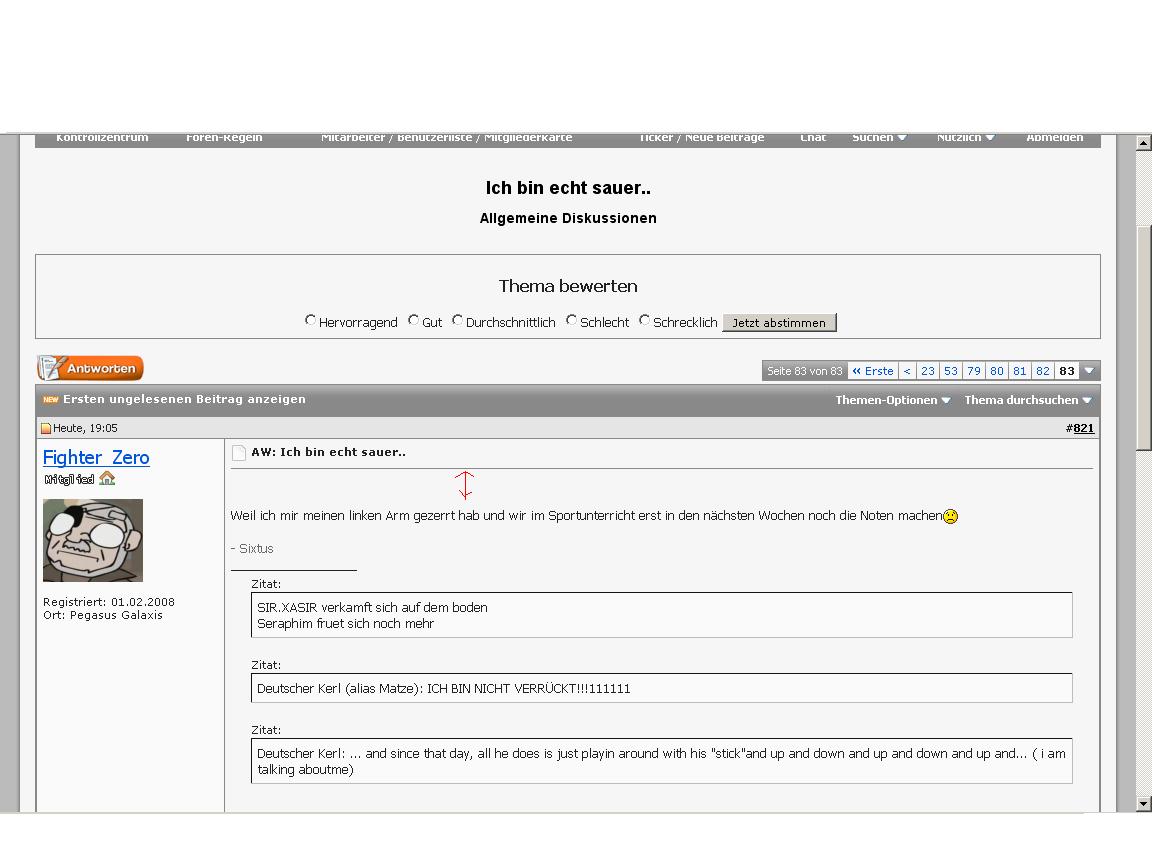This screenshot has width=1152, height=864.
Task: Open the Fighter_Zero username profile link
Action: 96,458
